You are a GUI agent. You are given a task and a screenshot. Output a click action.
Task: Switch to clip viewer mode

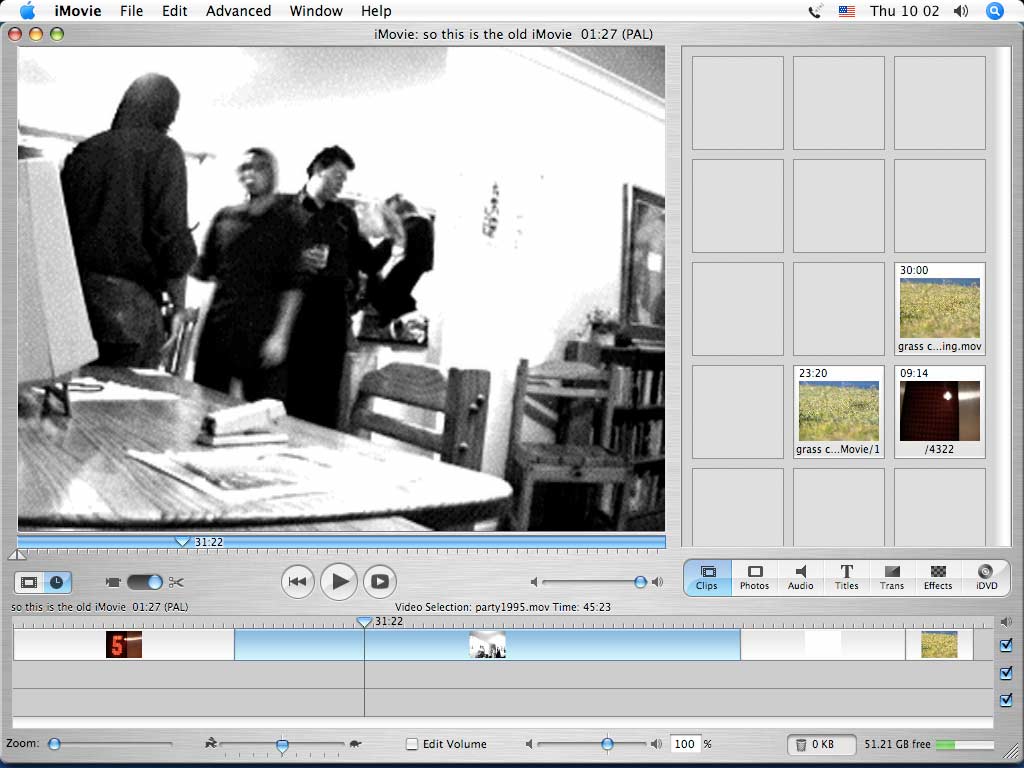(x=29, y=582)
